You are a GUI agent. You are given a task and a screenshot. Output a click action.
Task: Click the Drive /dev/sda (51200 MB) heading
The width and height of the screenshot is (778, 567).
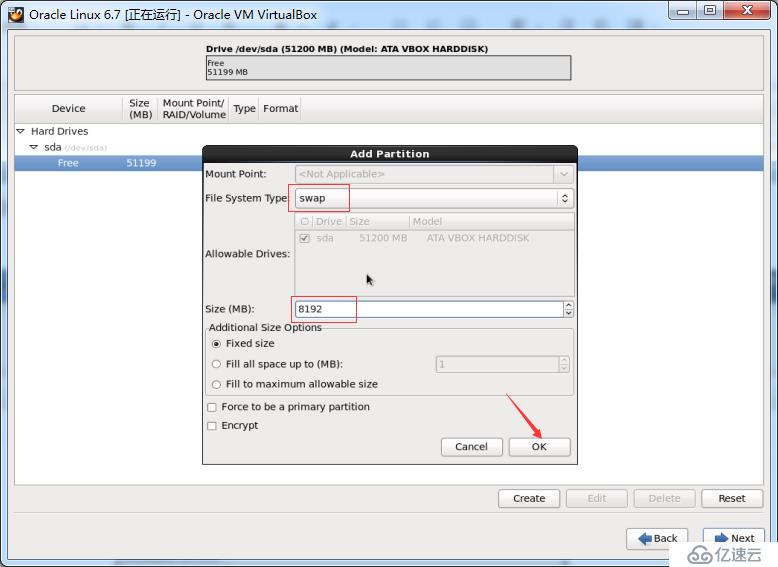pyautogui.click(x=347, y=49)
